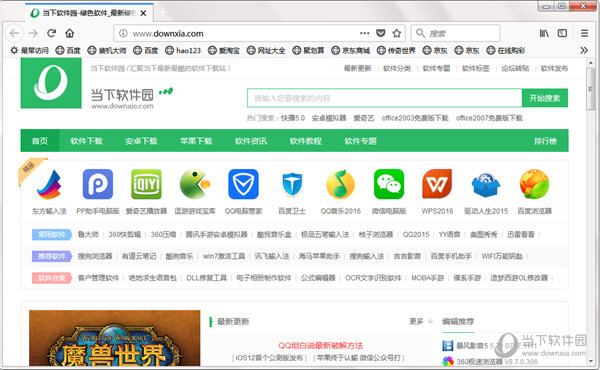This screenshot has width=600, height=370.
Task: Open the 东方输入法 app icon
Action: [49, 184]
